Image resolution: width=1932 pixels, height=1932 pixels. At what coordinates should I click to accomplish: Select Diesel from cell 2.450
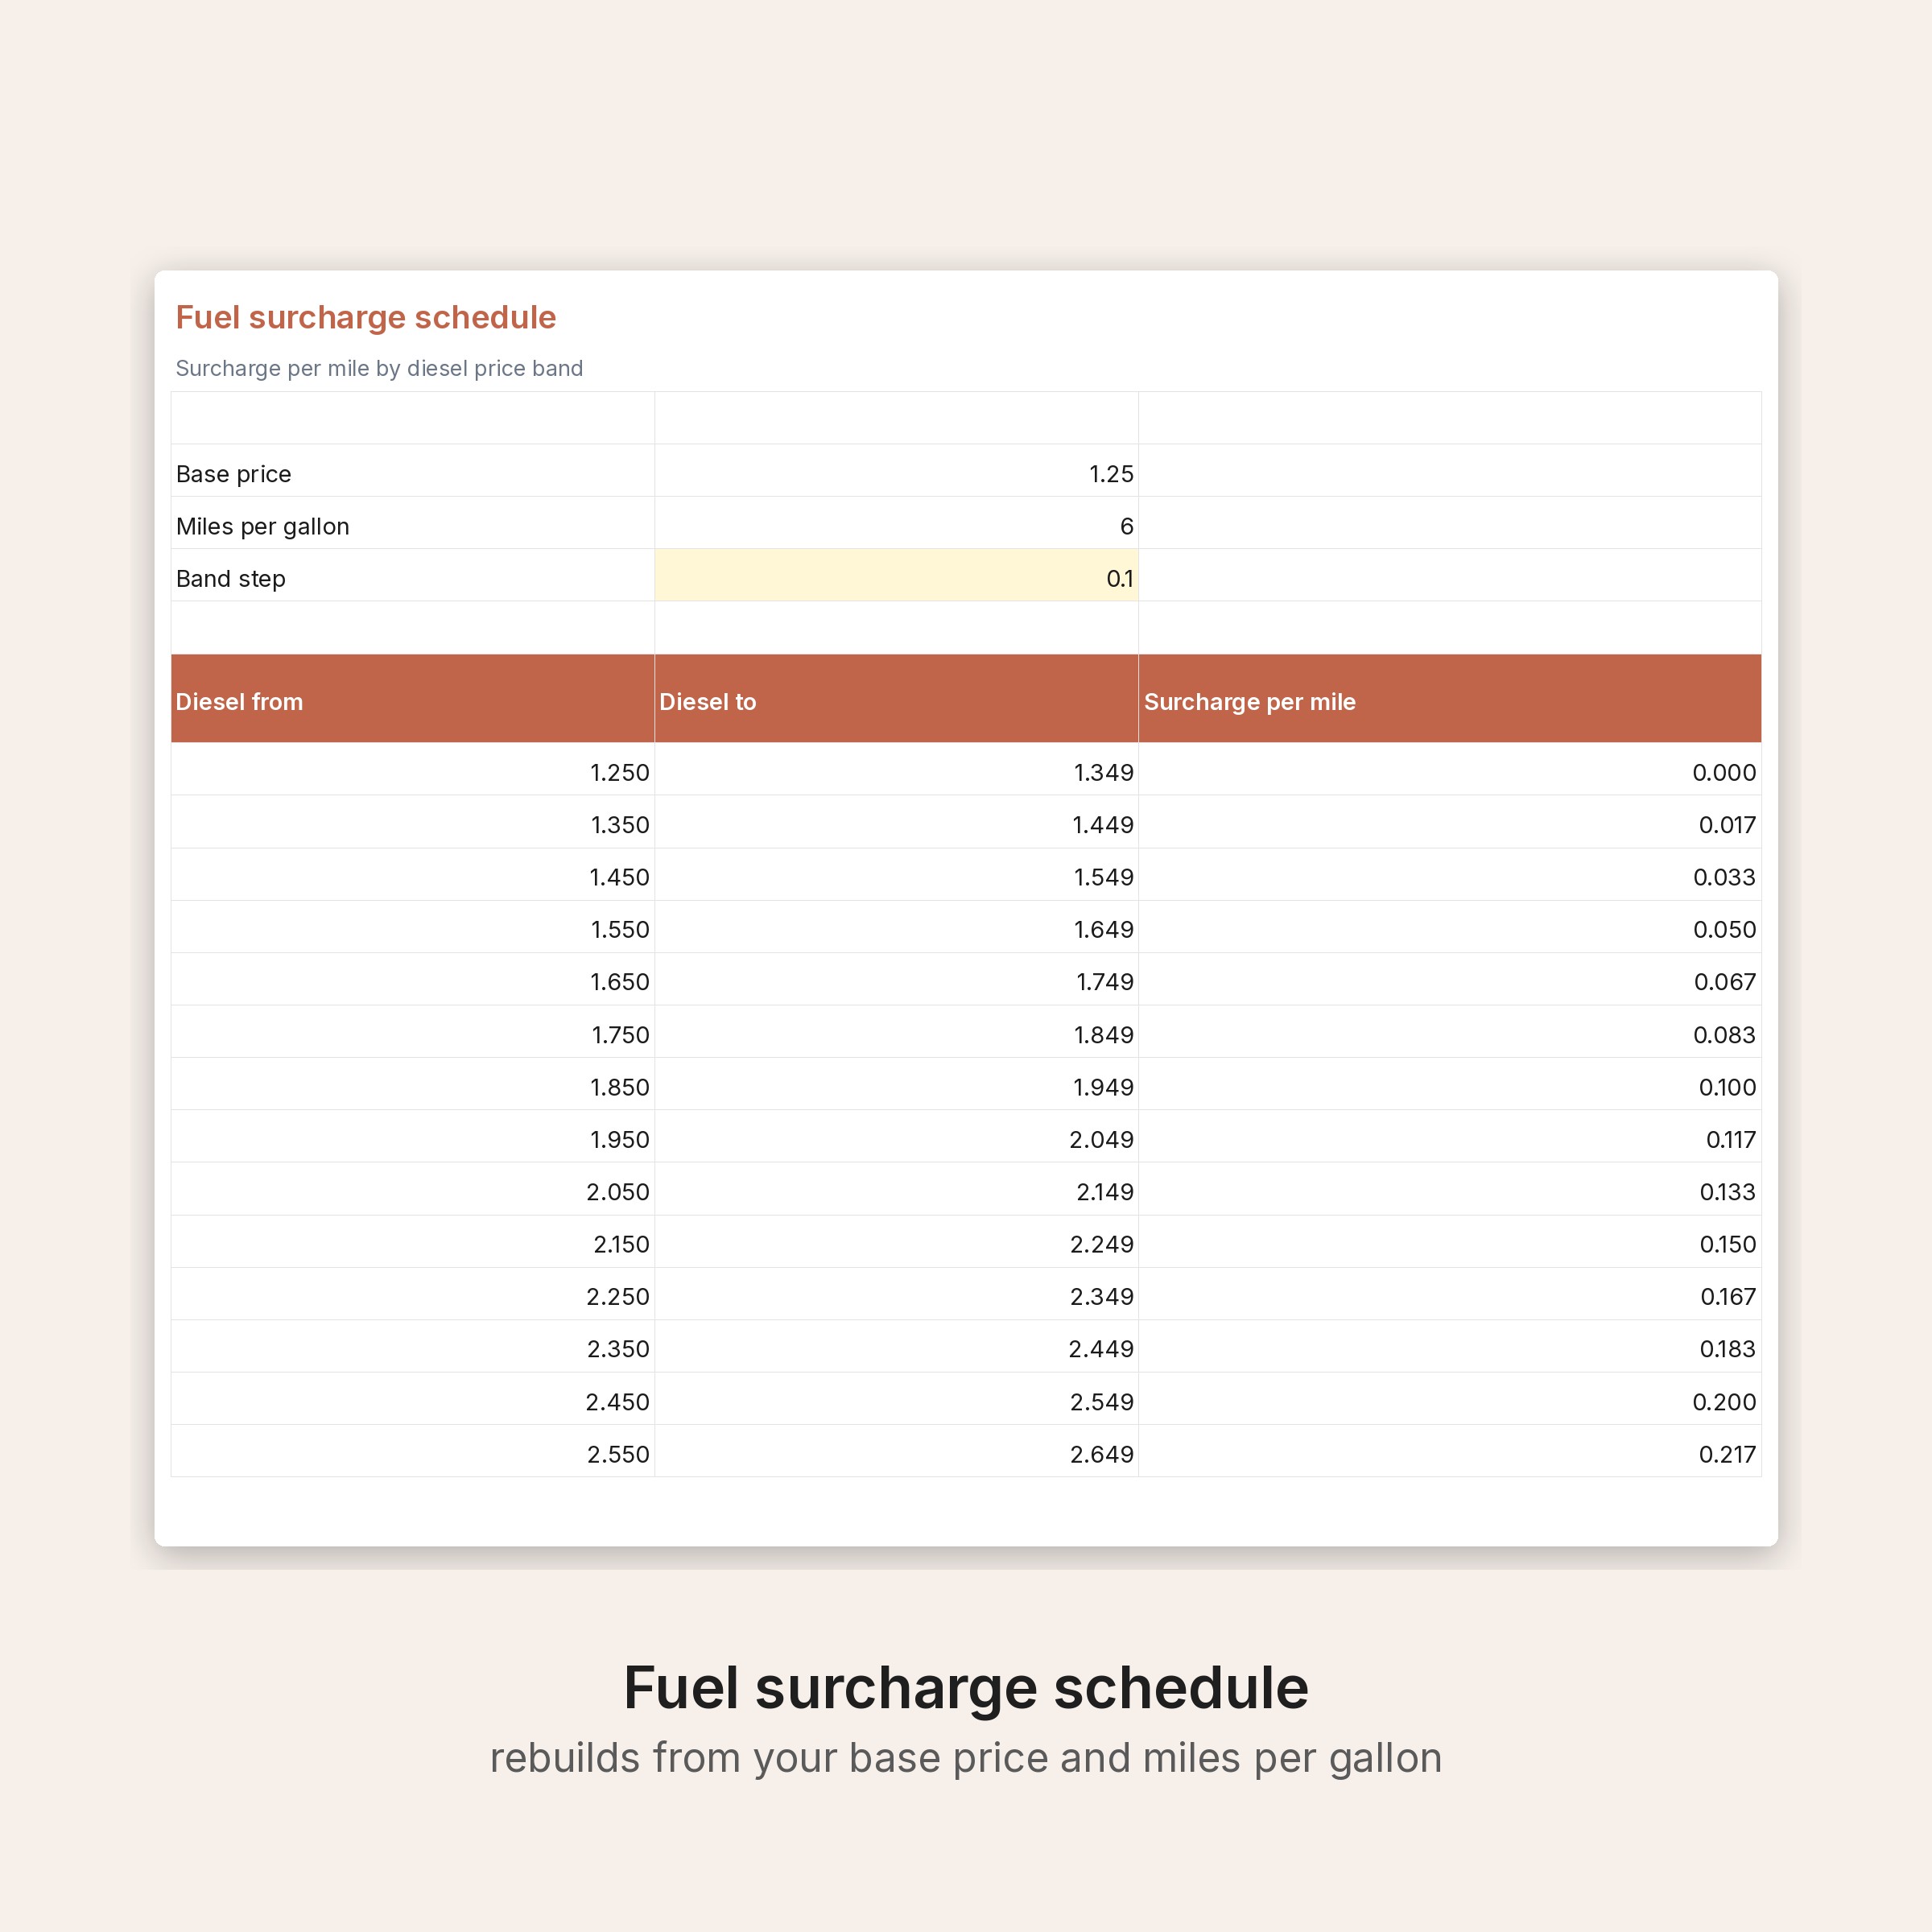click(x=413, y=1398)
